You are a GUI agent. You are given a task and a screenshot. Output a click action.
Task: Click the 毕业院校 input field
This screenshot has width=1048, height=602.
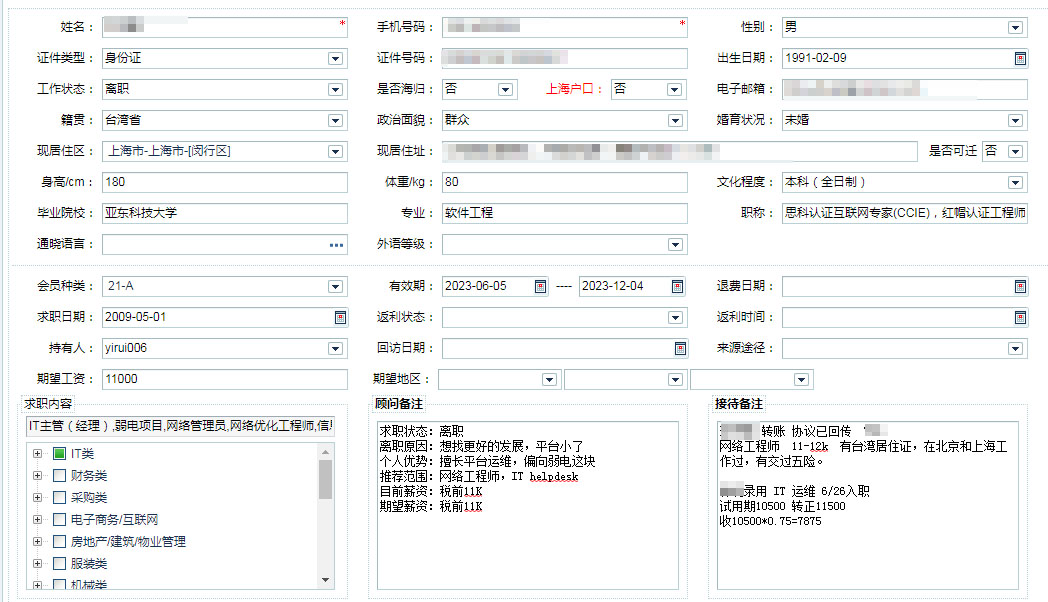225,213
